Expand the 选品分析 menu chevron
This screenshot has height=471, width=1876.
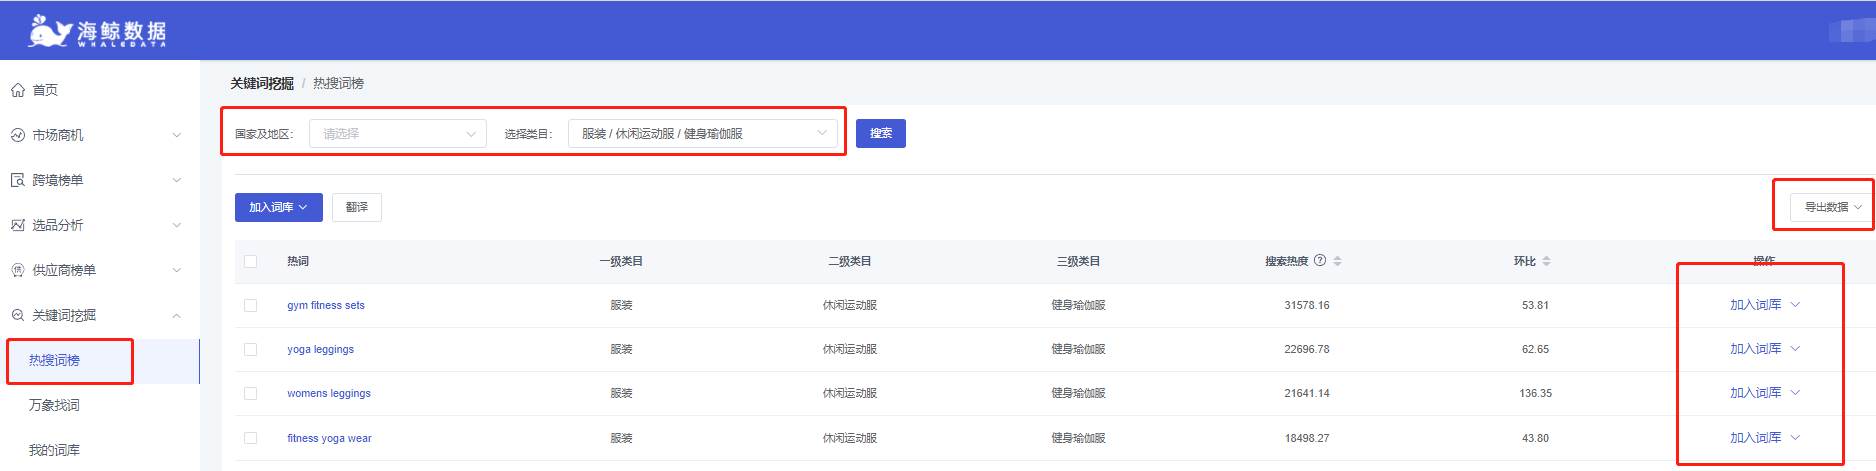[x=177, y=225]
